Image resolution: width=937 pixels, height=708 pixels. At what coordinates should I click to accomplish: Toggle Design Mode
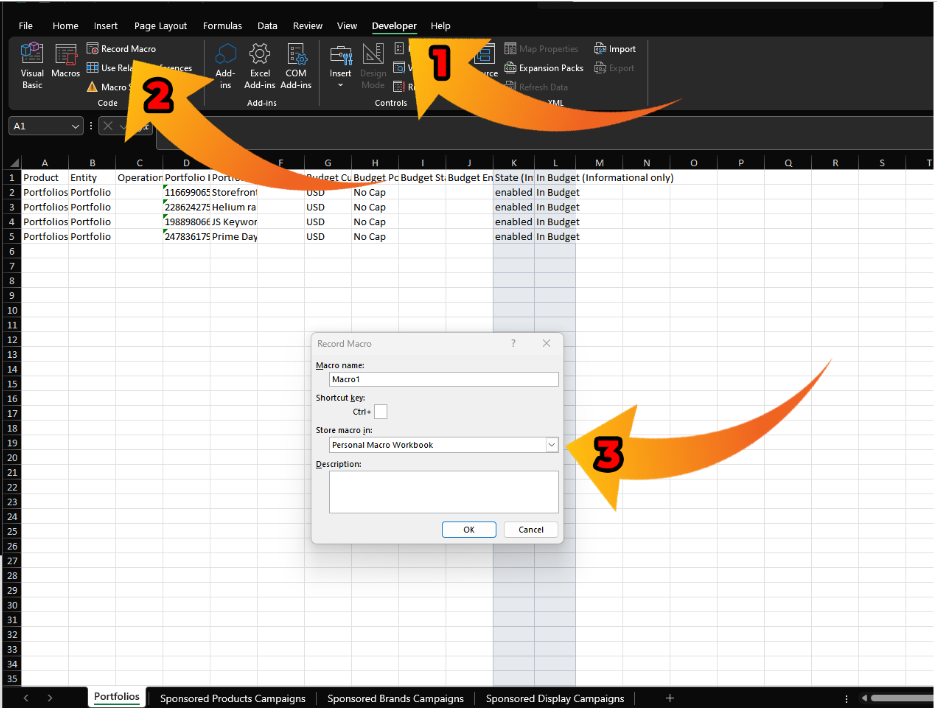coord(373,66)
